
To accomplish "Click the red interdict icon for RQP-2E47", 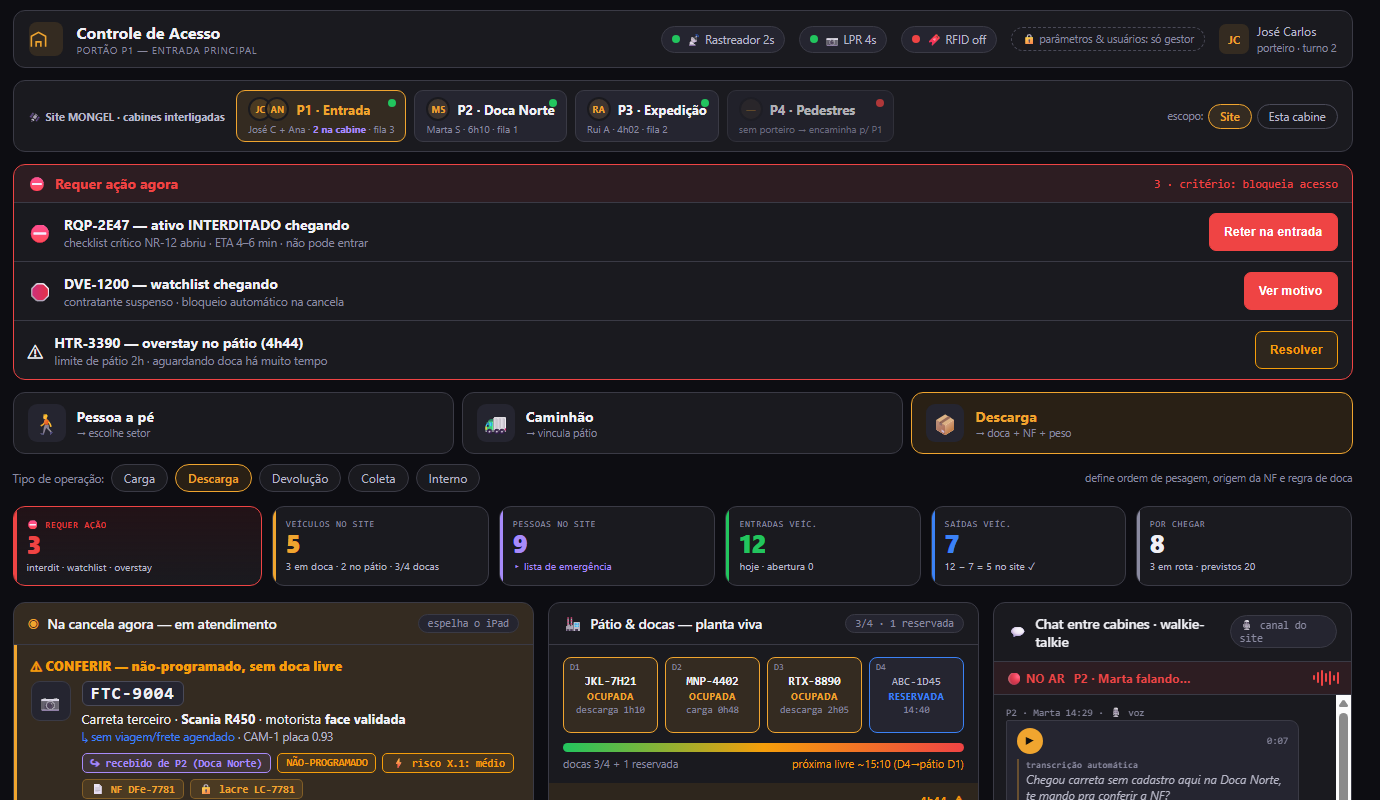I will (x=40, y=233).
